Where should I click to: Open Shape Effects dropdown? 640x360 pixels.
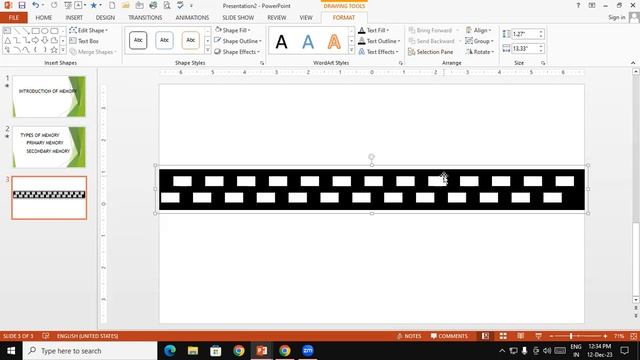(237, 52)
